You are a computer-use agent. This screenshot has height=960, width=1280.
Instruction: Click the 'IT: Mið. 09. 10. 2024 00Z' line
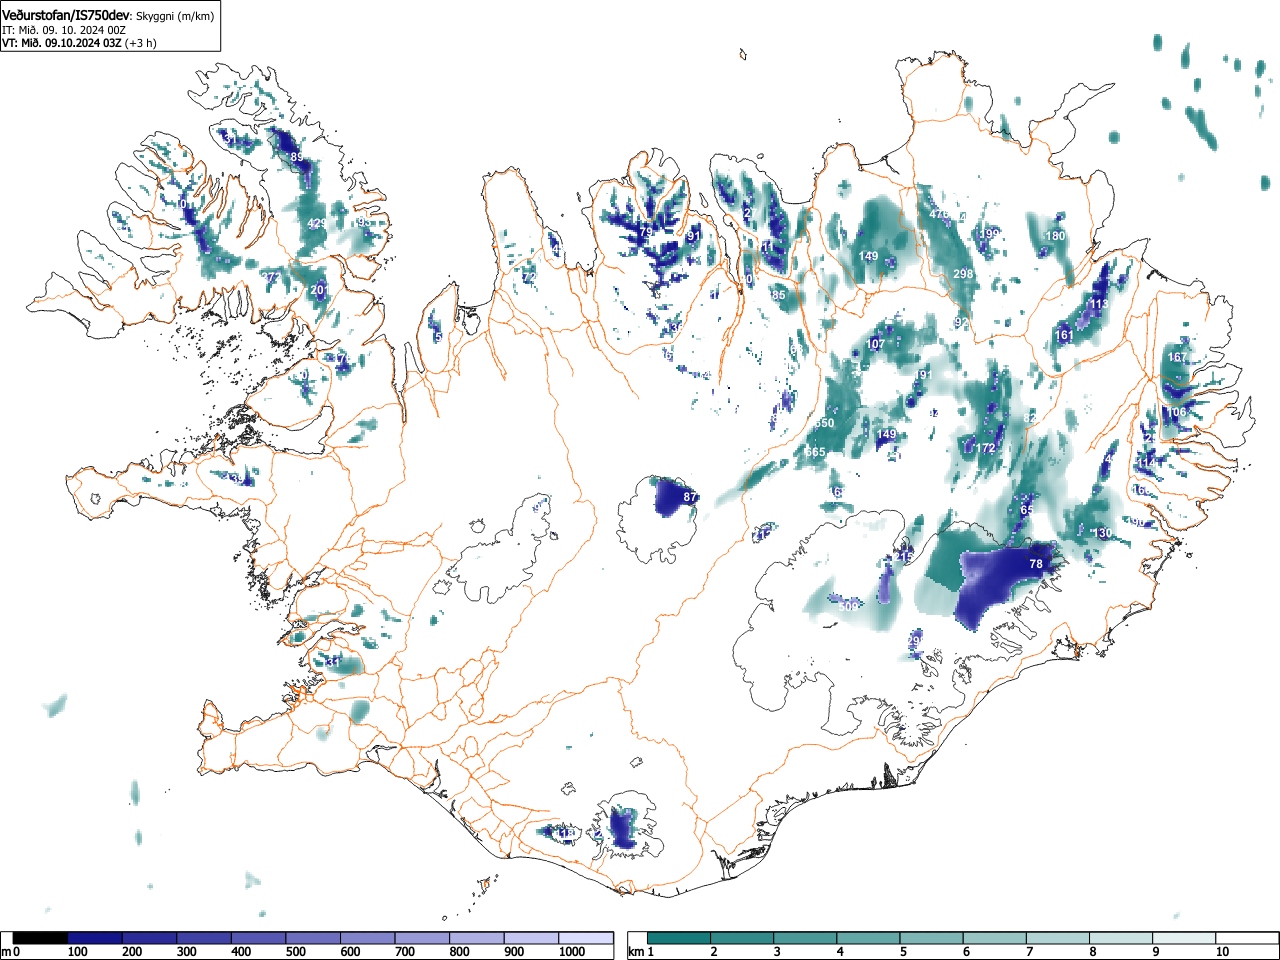[x=64, y=30]
